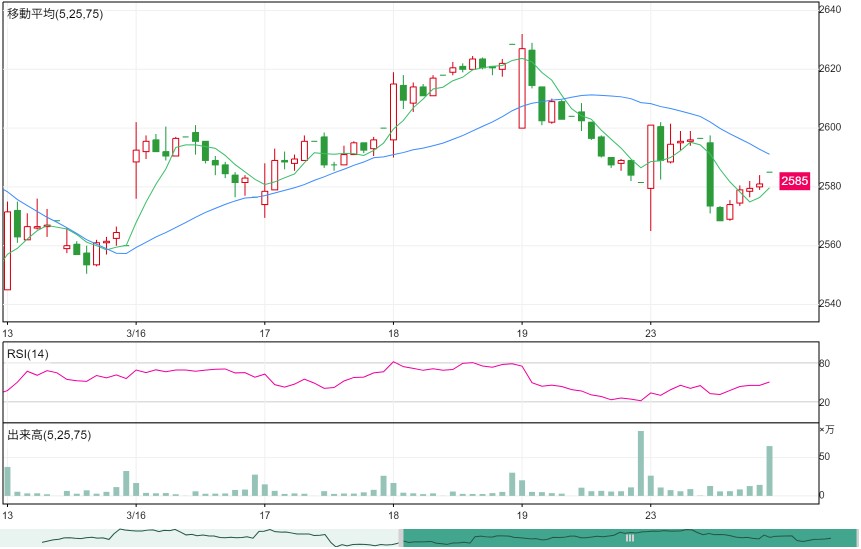Click the 3/16 date label under the volume chart
The width and height of the screenshot is (861, 549).
[136, 515]
